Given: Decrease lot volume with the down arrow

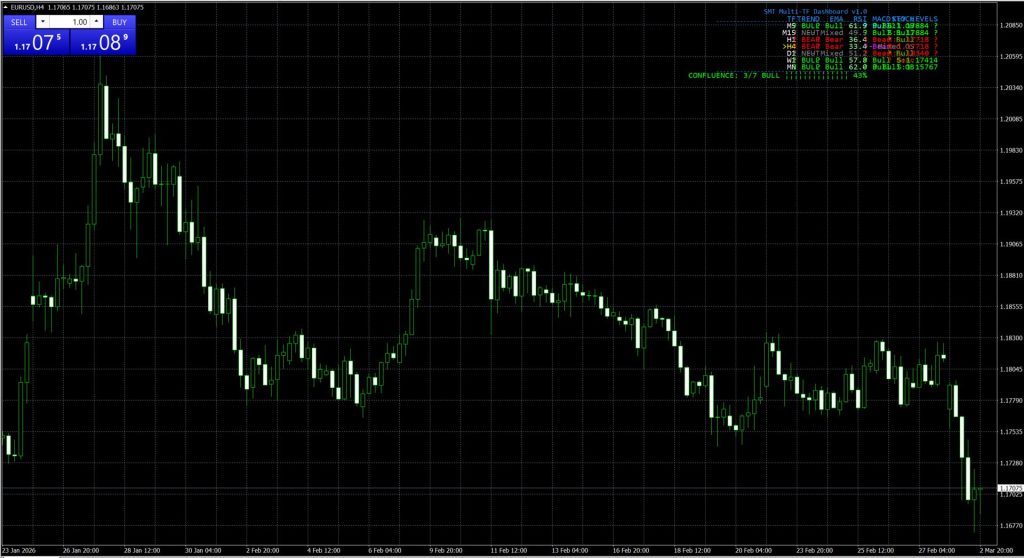Looking at the screenshot, I should tap(42, 22).
